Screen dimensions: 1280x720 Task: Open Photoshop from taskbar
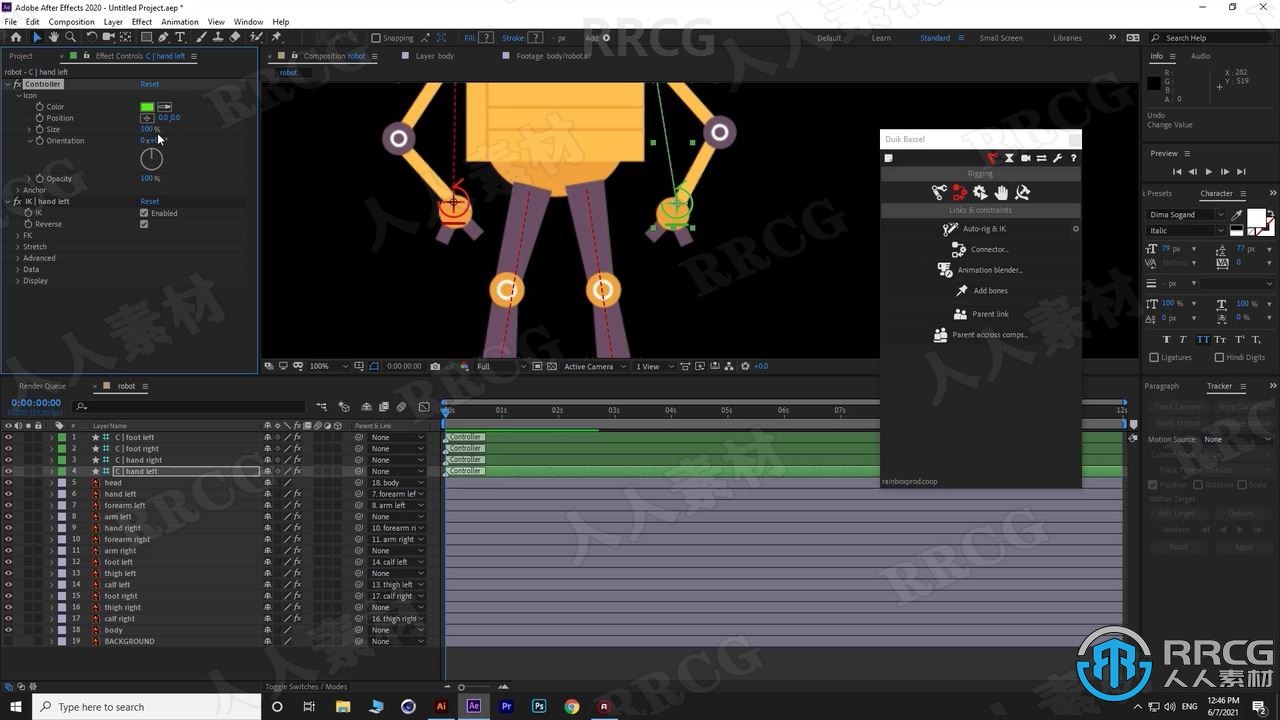539,706
